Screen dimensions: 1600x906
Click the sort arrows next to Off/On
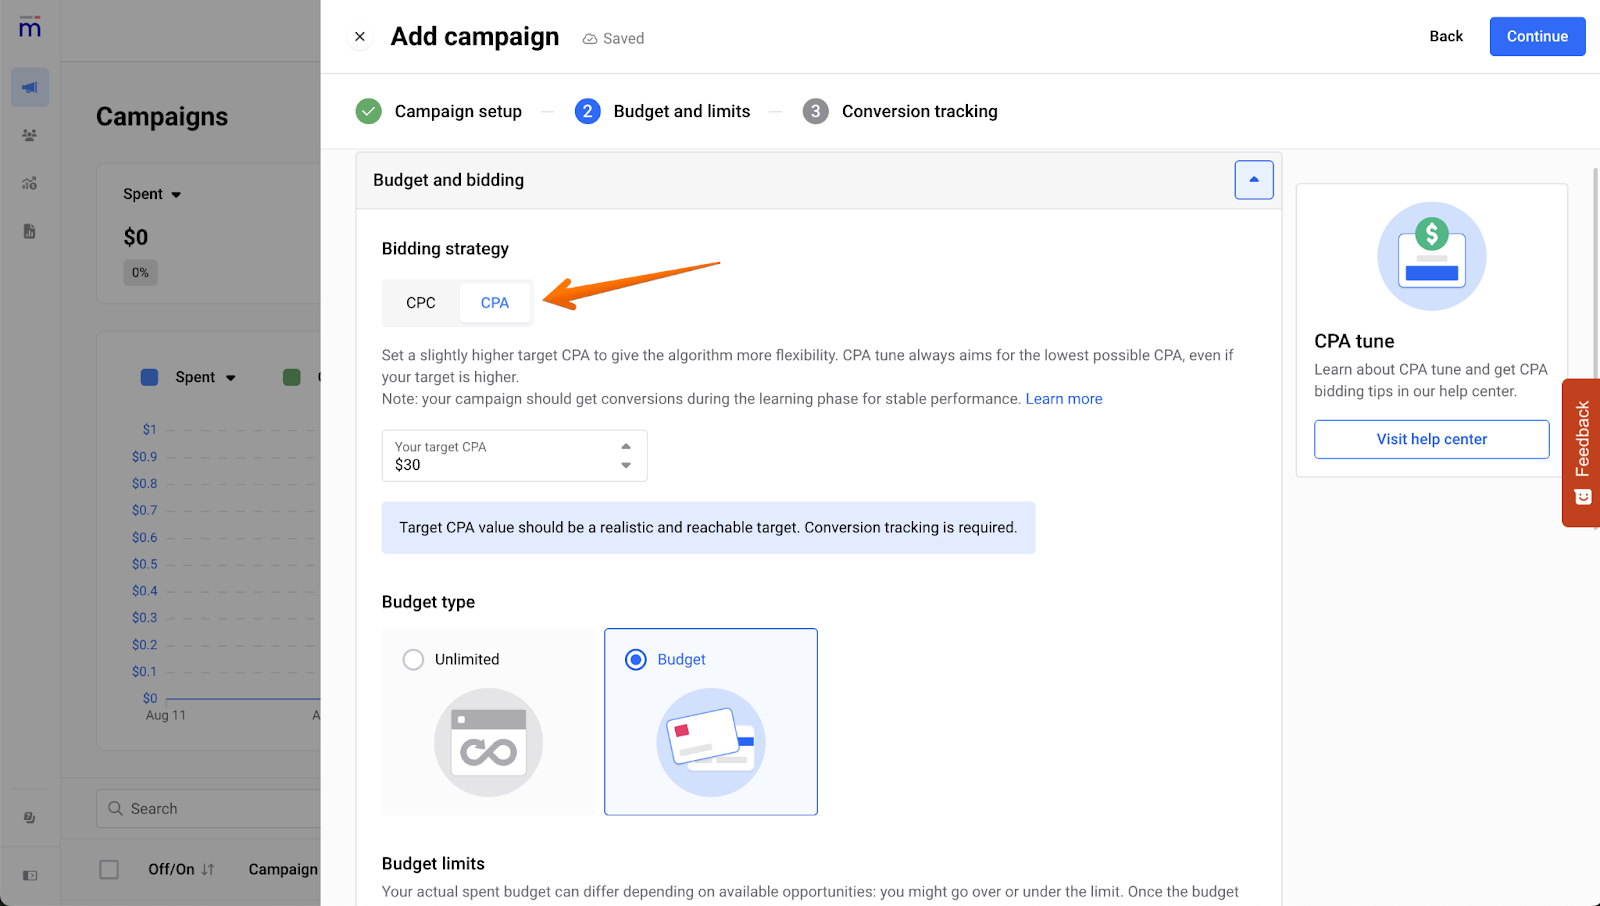click(x=208, y=869)
